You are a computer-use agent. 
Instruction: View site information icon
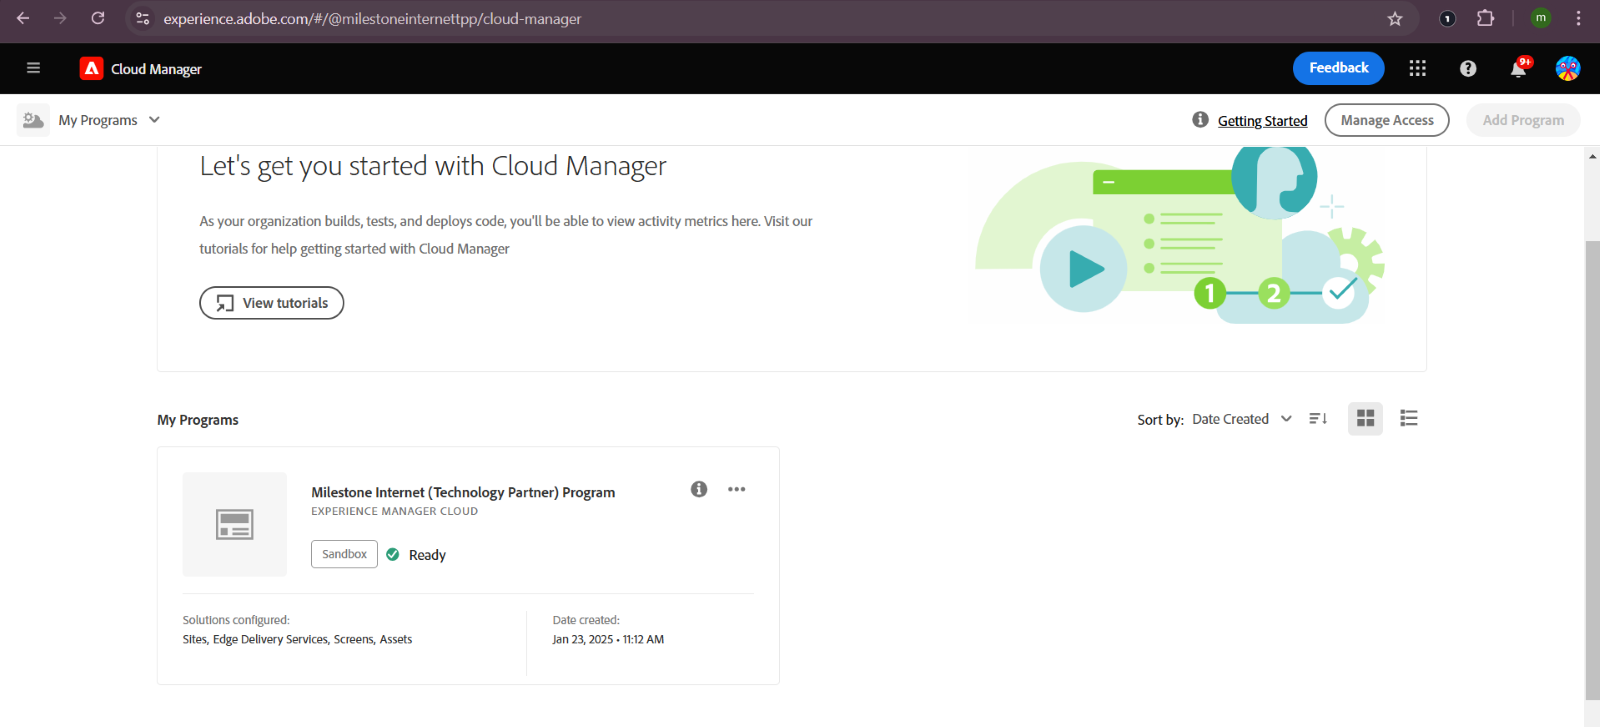[143, 18]
